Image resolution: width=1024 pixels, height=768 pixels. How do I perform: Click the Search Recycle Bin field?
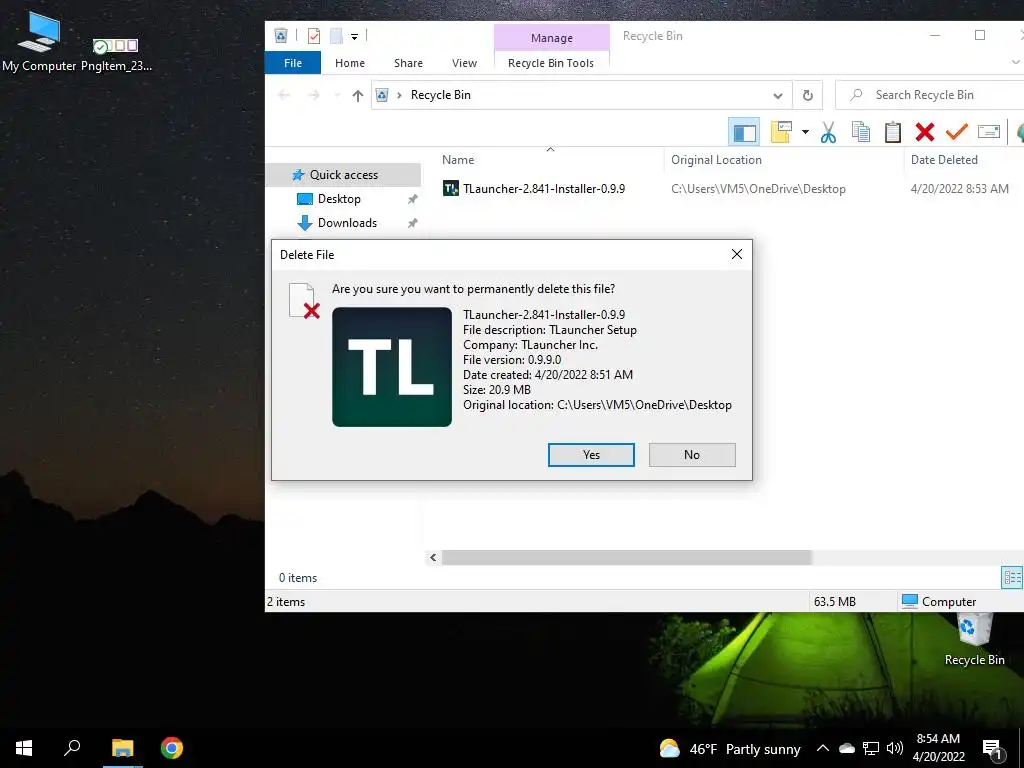pos(931,95)
